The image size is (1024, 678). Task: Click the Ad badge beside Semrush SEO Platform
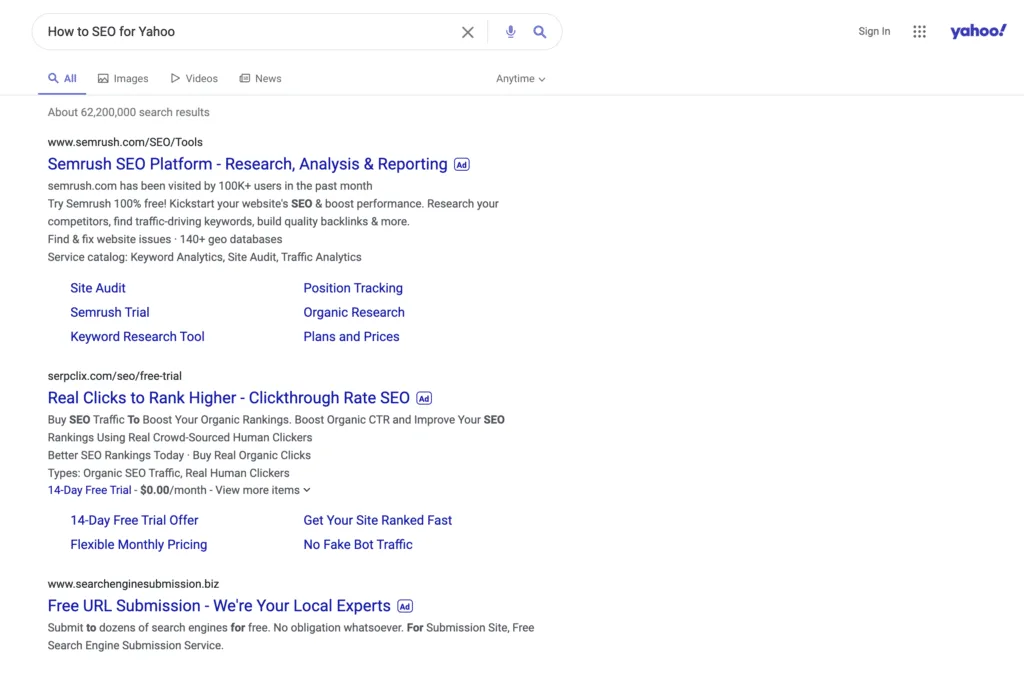pos(462,165)
